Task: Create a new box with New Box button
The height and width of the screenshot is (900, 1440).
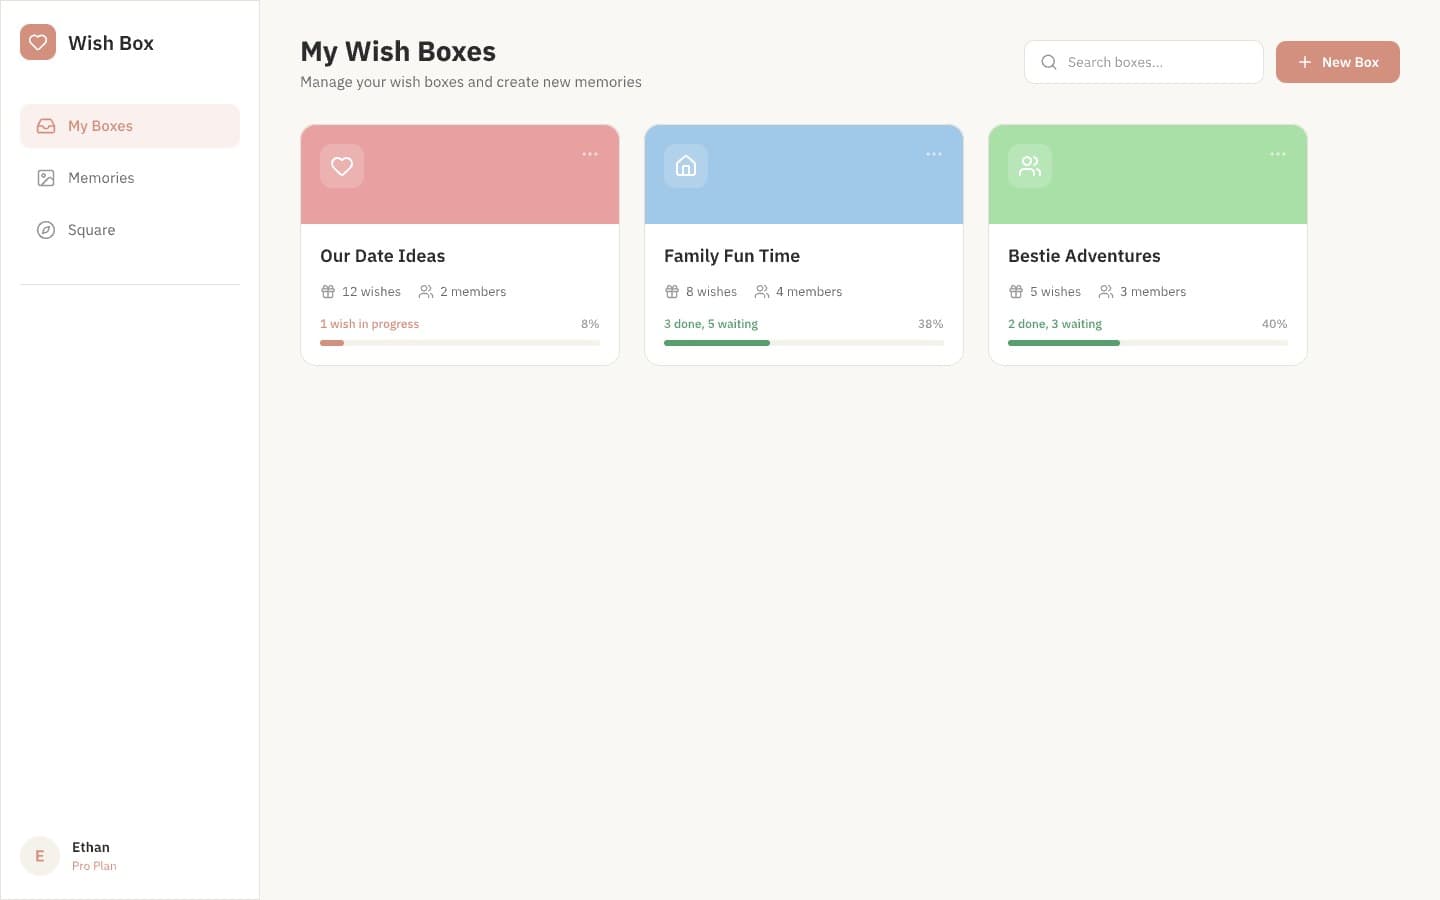Action: pyautogui.click(x=1338, y=61)
